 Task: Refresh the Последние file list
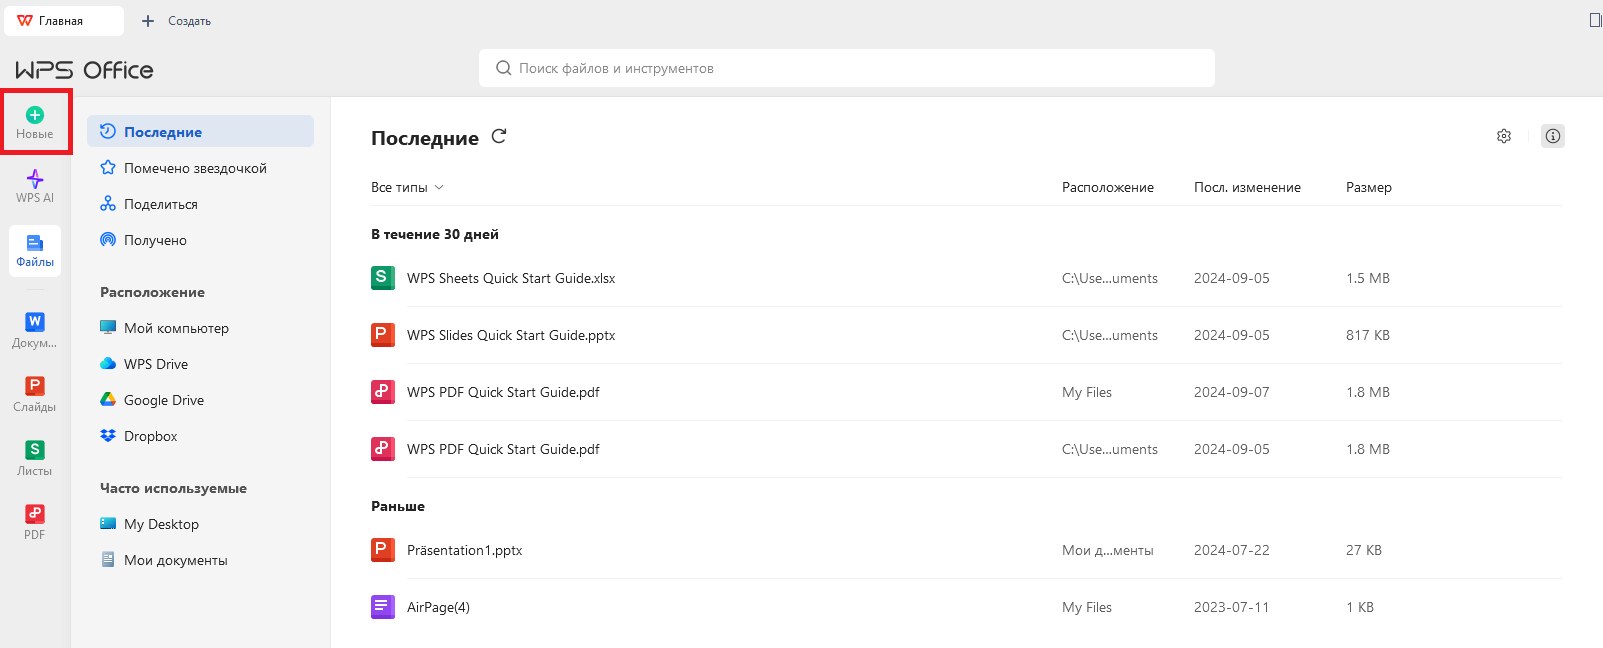tap(499, 137)
